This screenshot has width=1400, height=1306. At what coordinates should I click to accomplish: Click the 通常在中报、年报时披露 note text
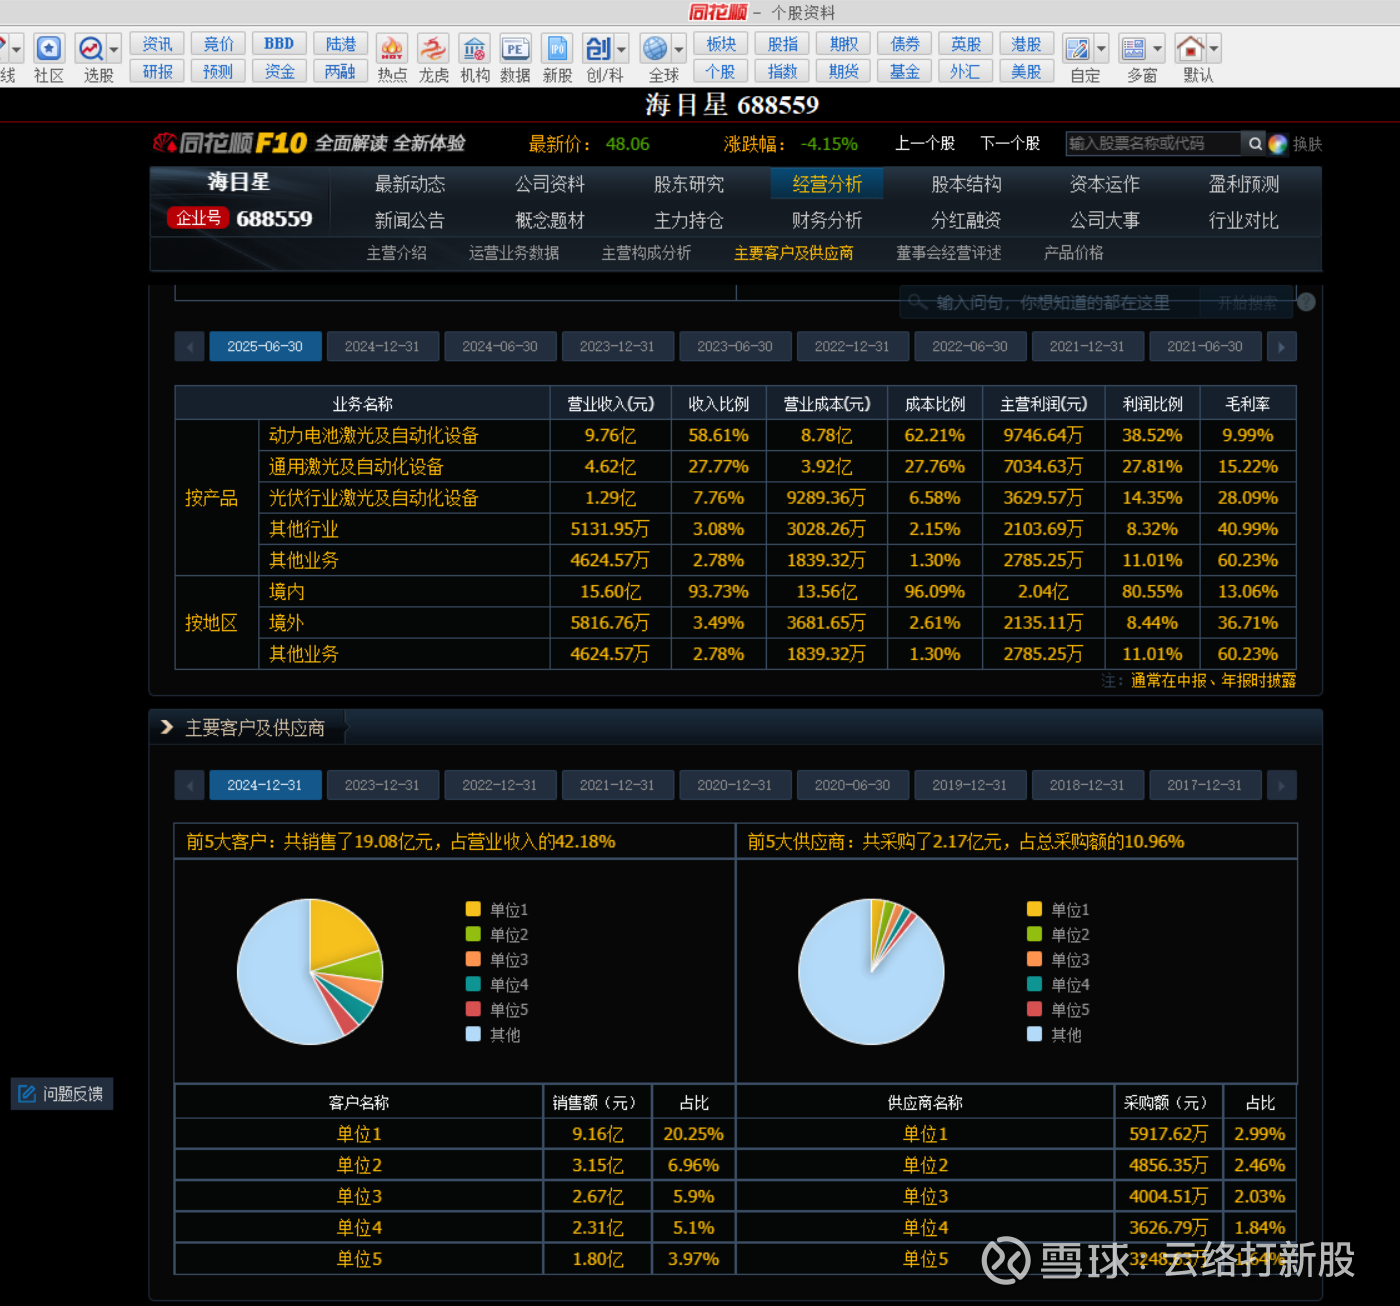click(1213, 681)
